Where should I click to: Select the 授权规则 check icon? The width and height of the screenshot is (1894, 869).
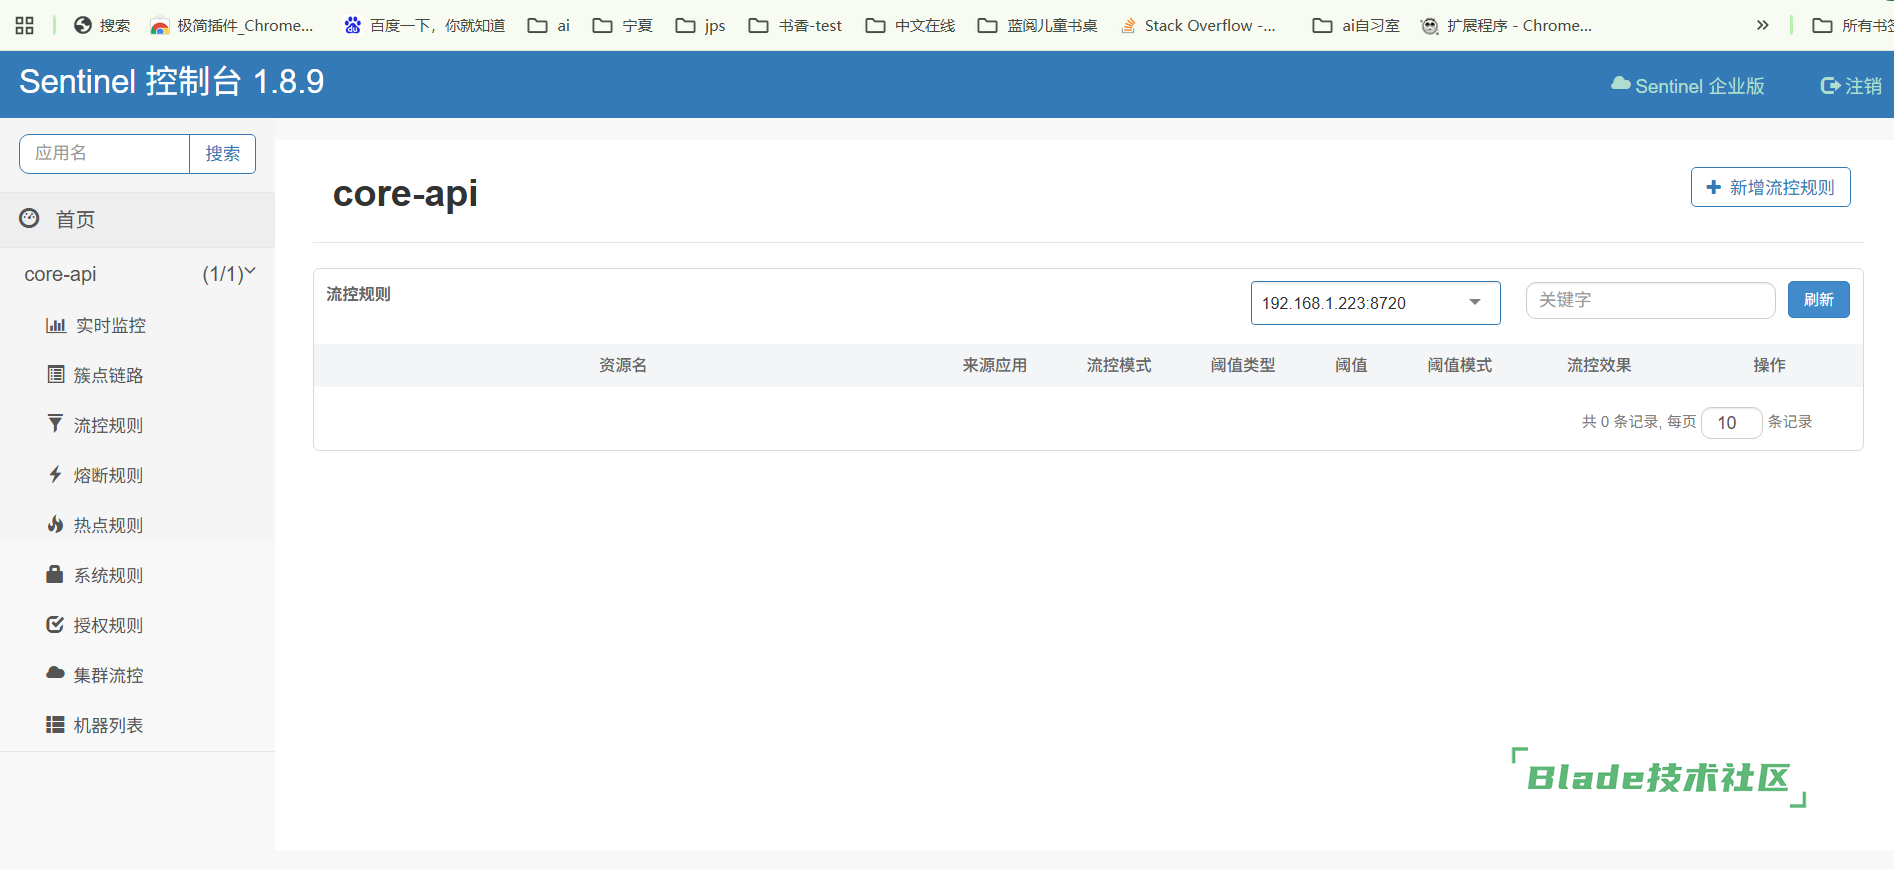[55, 624]
